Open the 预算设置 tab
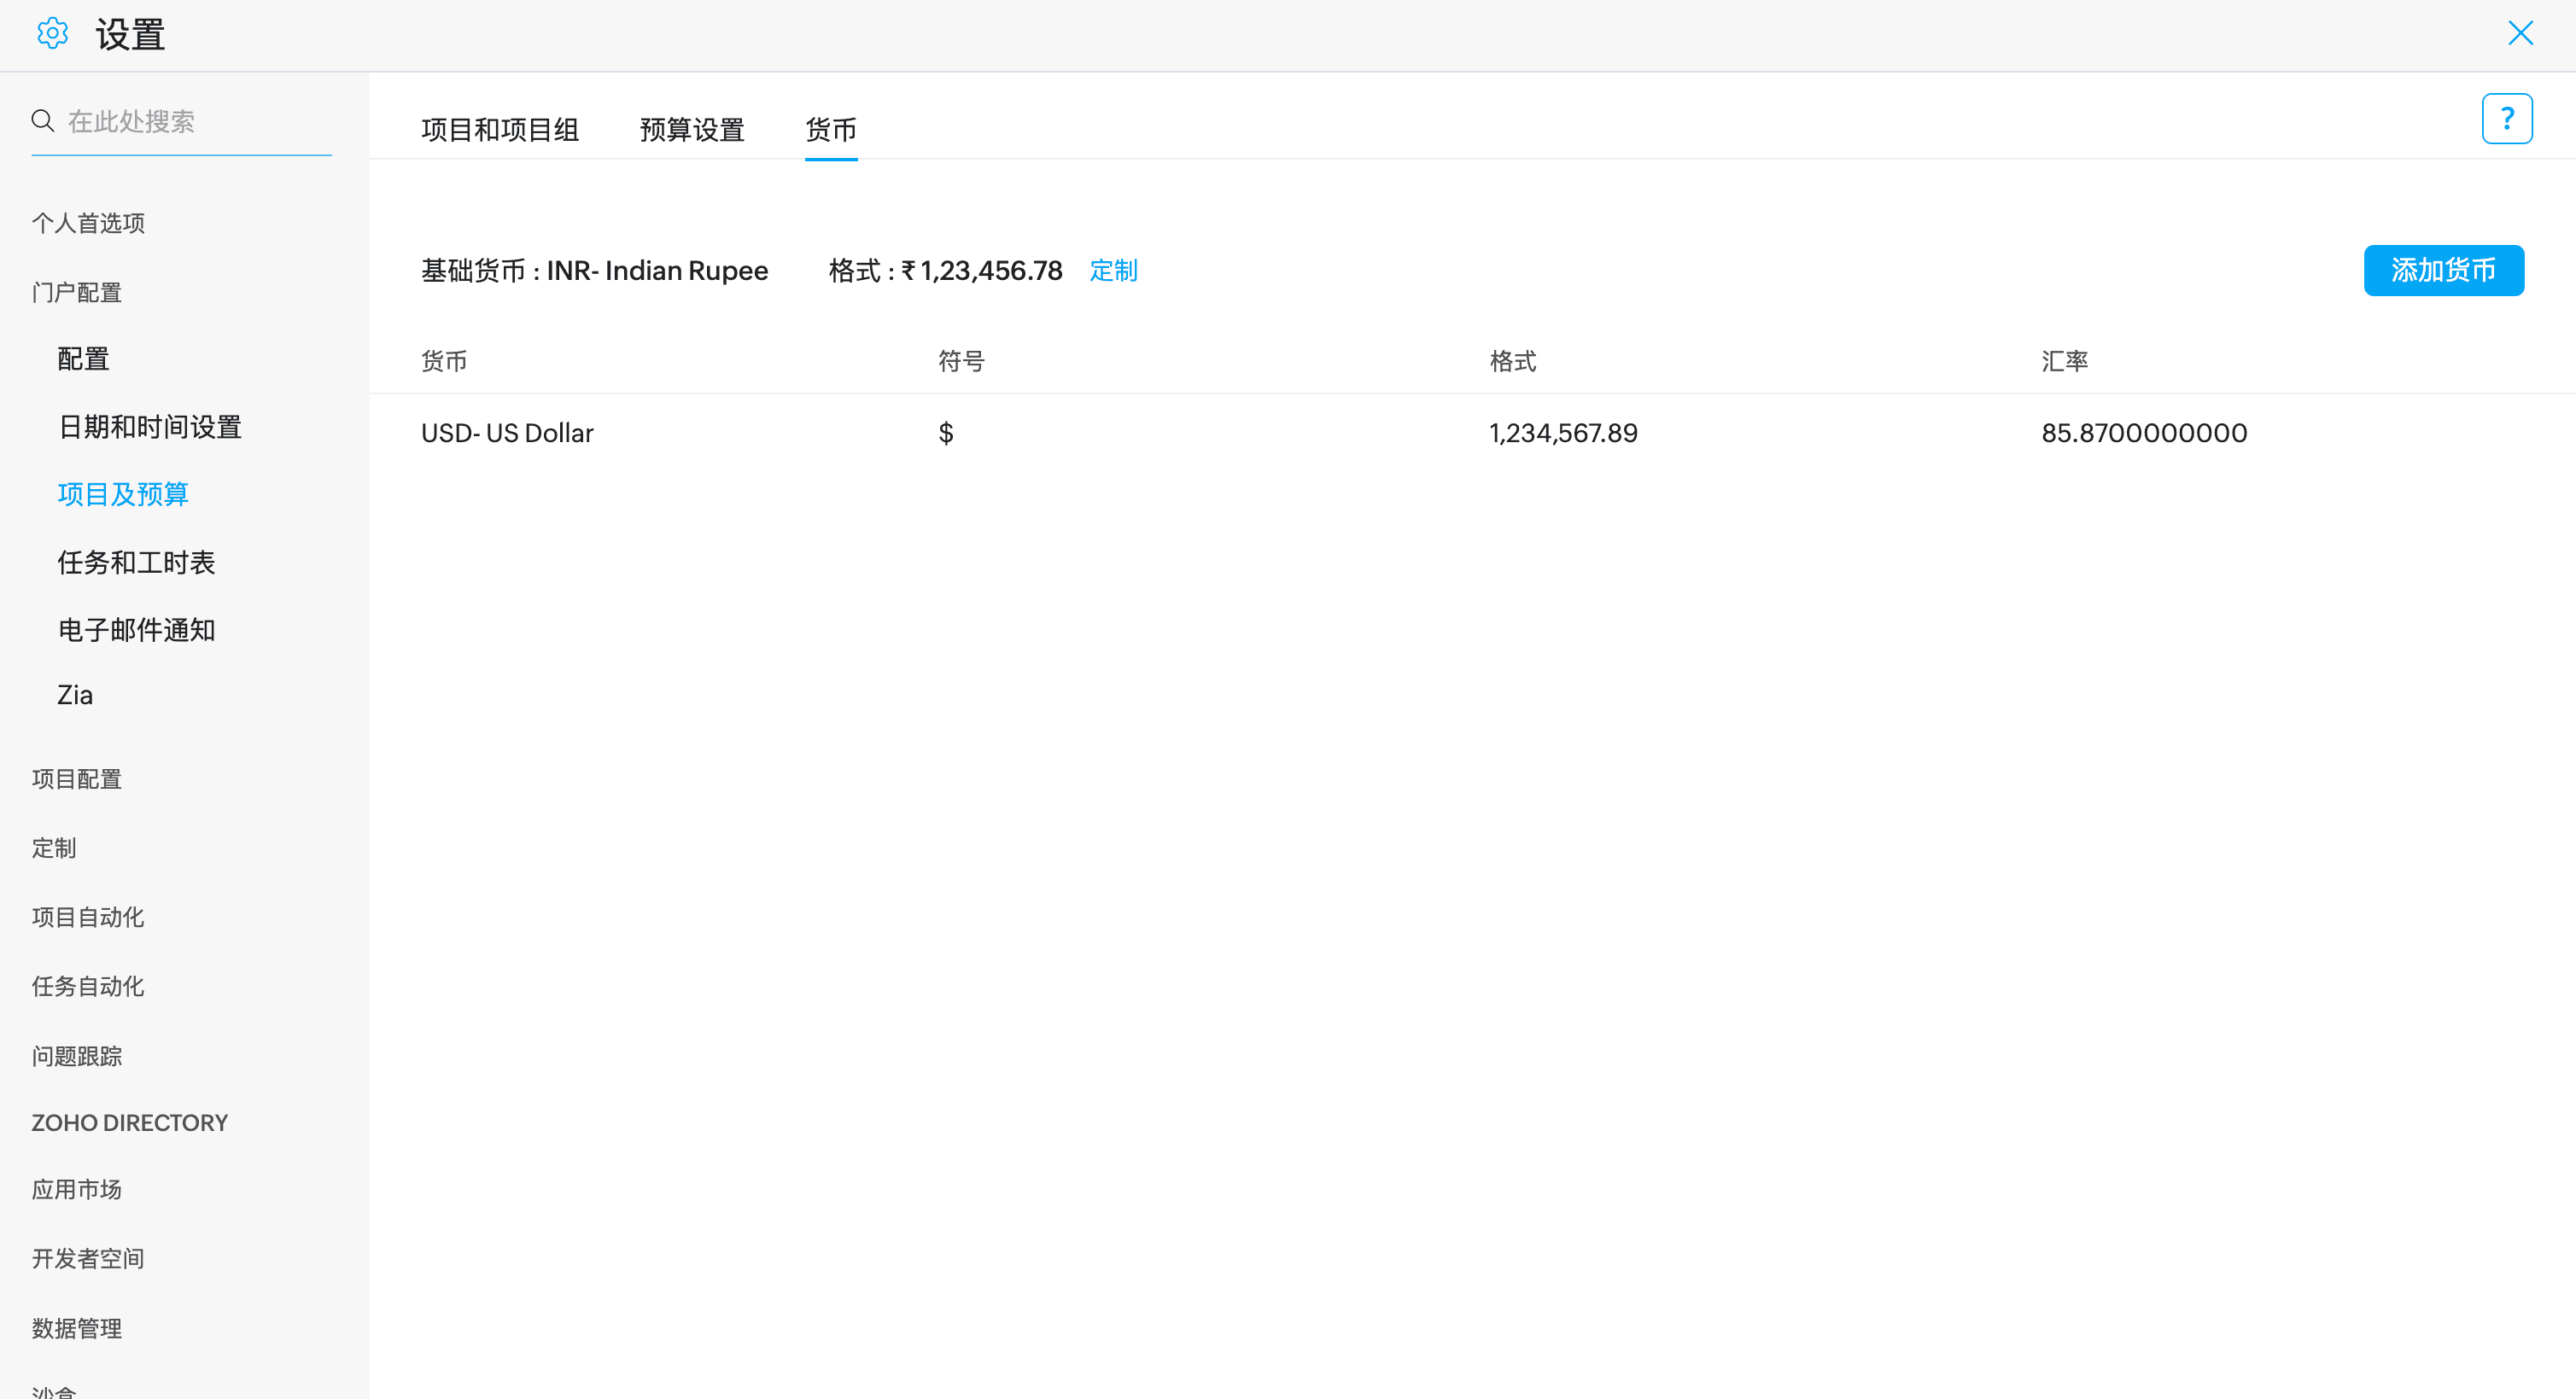This screenshot has height=1399, width=2576. [691, 130]
